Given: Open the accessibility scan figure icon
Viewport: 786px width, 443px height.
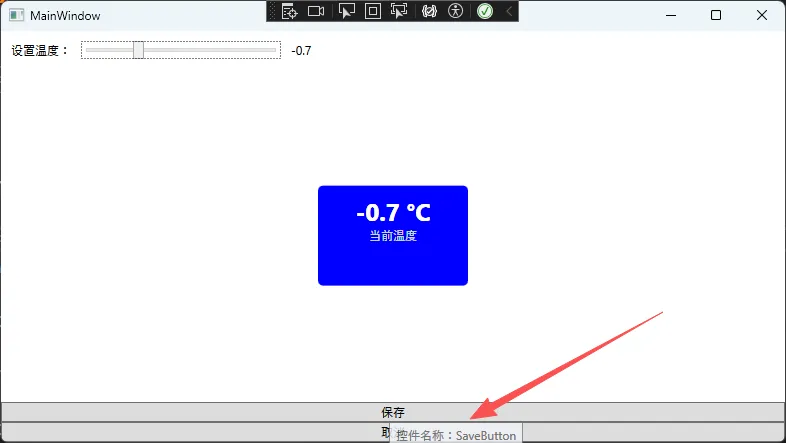Looking at the screenshot, I should [456, 11].
